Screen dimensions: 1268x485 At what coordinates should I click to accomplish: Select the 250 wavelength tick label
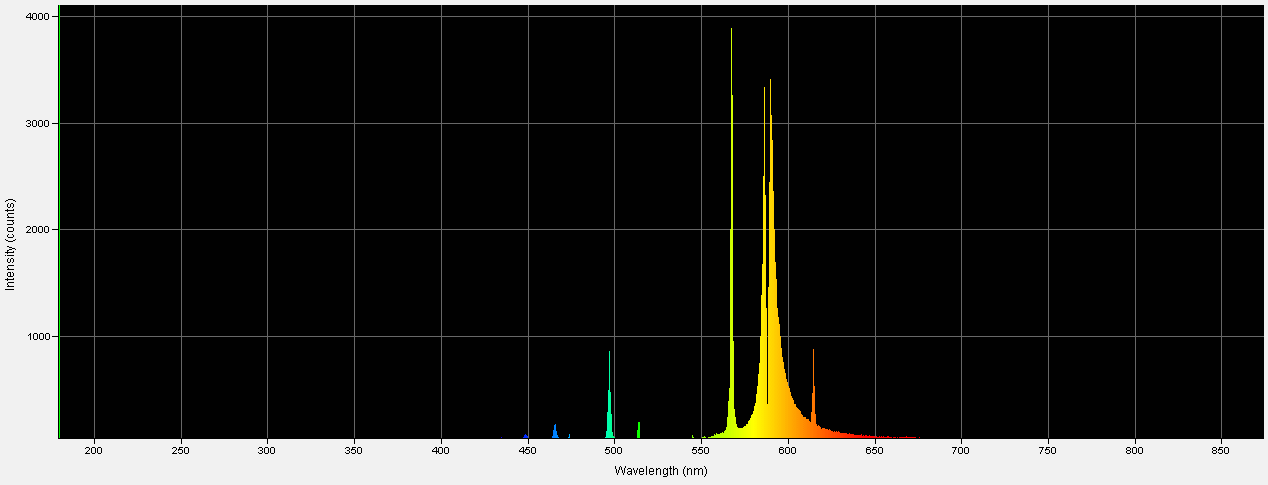tap(181, 451)
